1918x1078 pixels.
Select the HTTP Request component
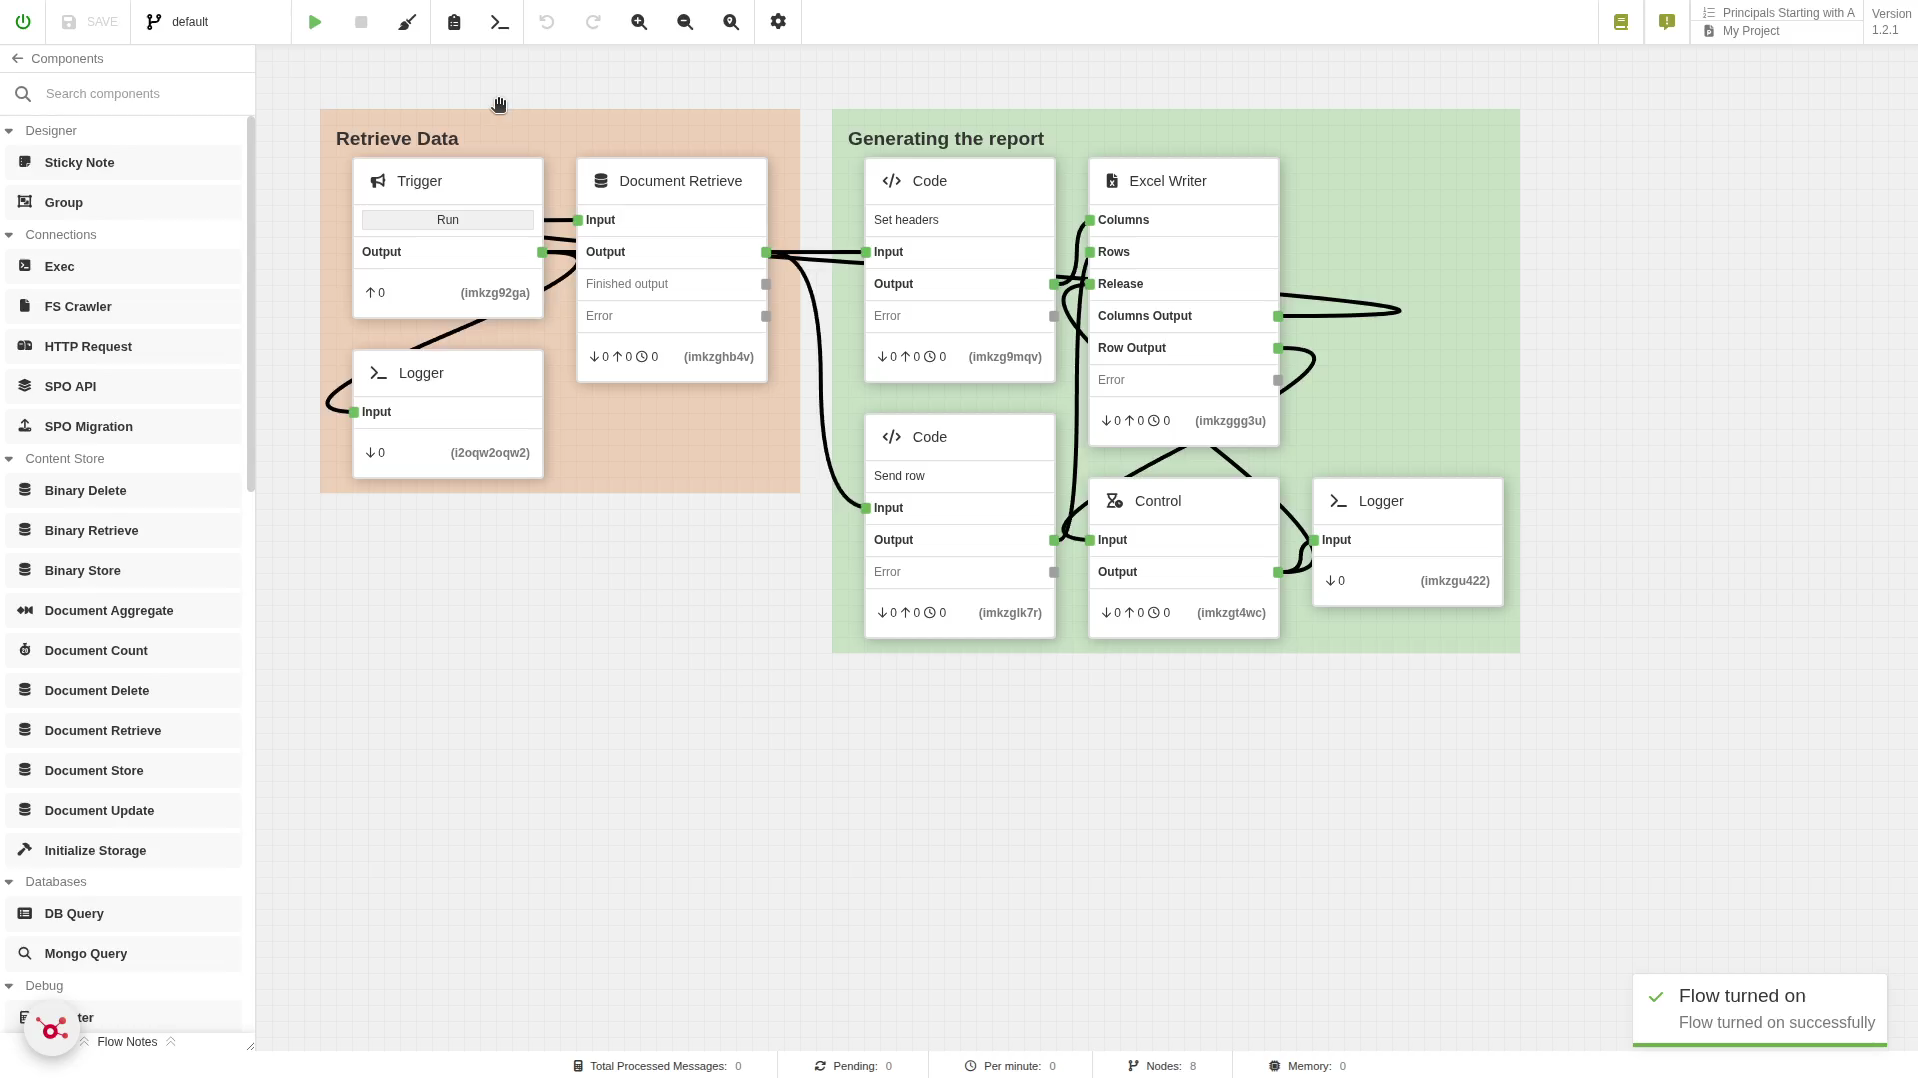point(123,347)
